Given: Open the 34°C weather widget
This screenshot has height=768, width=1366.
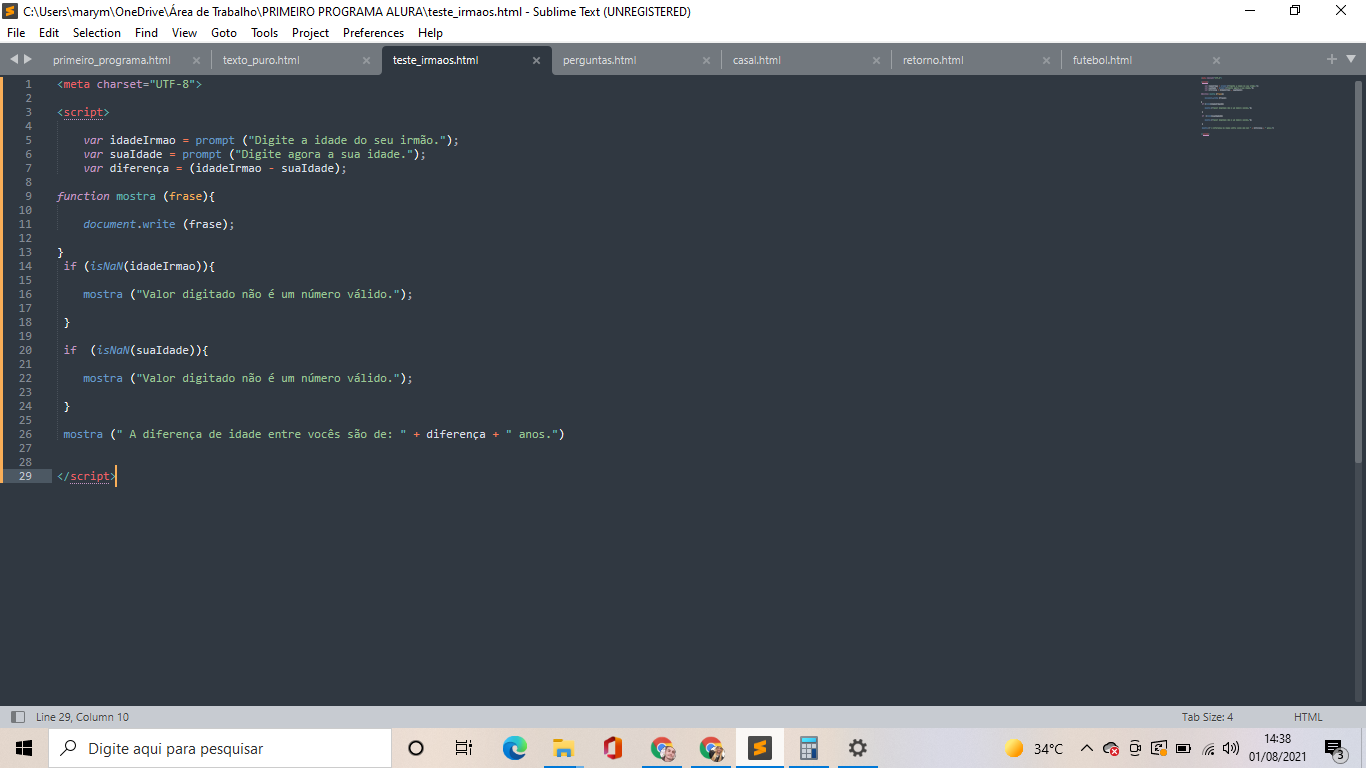Looking at the screenshot, I should tap(1034, 748).
